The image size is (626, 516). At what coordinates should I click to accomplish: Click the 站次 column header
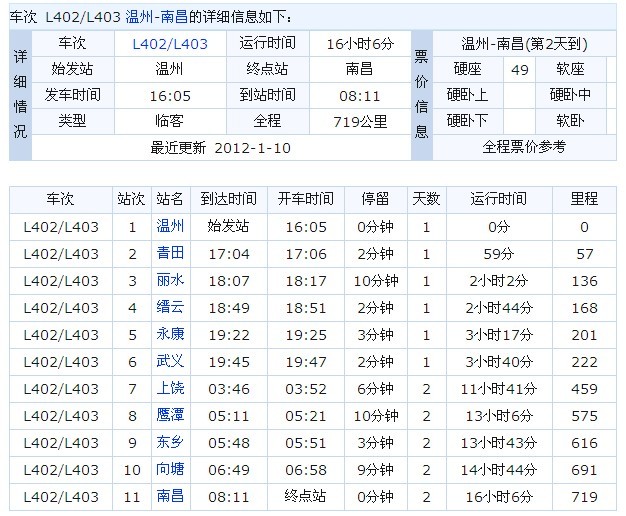click(x=131, y=199)
